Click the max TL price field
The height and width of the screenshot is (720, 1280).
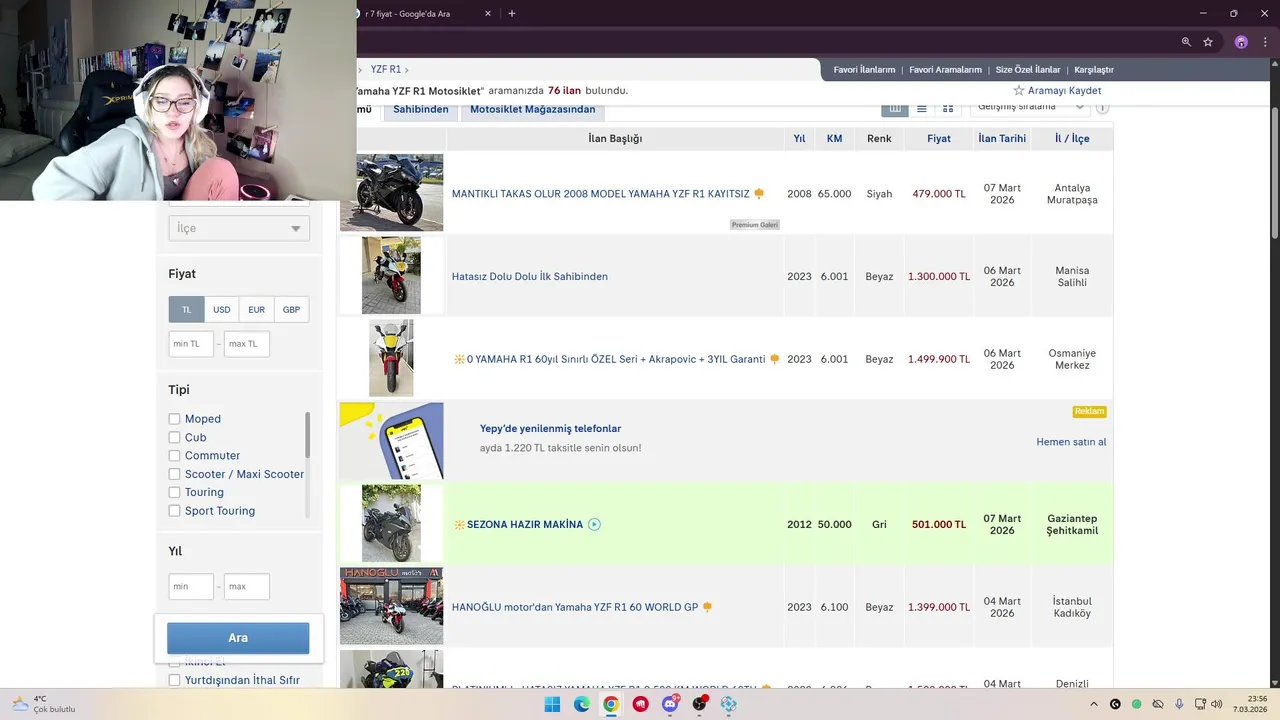(x=247, y=344)
